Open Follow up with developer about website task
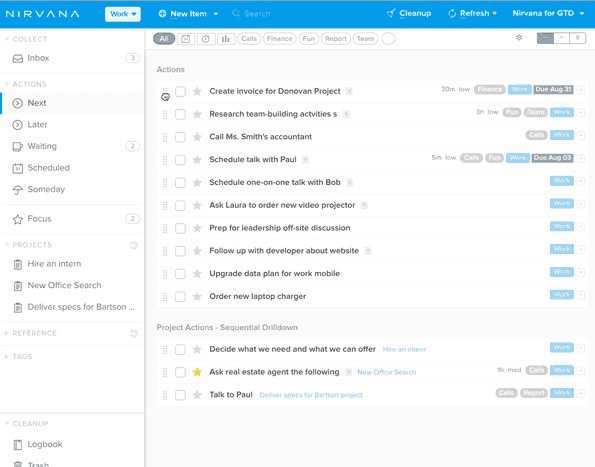Screen dimensions: 595x467 284,251
